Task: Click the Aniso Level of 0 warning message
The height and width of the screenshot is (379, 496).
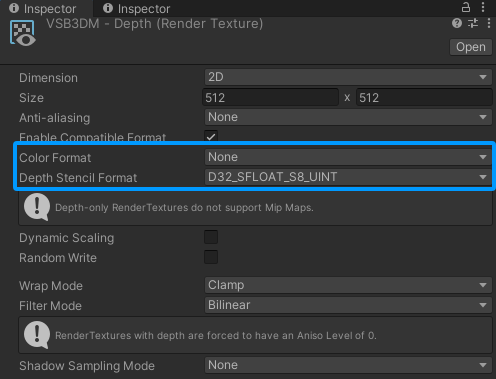Action: (216, 335)
